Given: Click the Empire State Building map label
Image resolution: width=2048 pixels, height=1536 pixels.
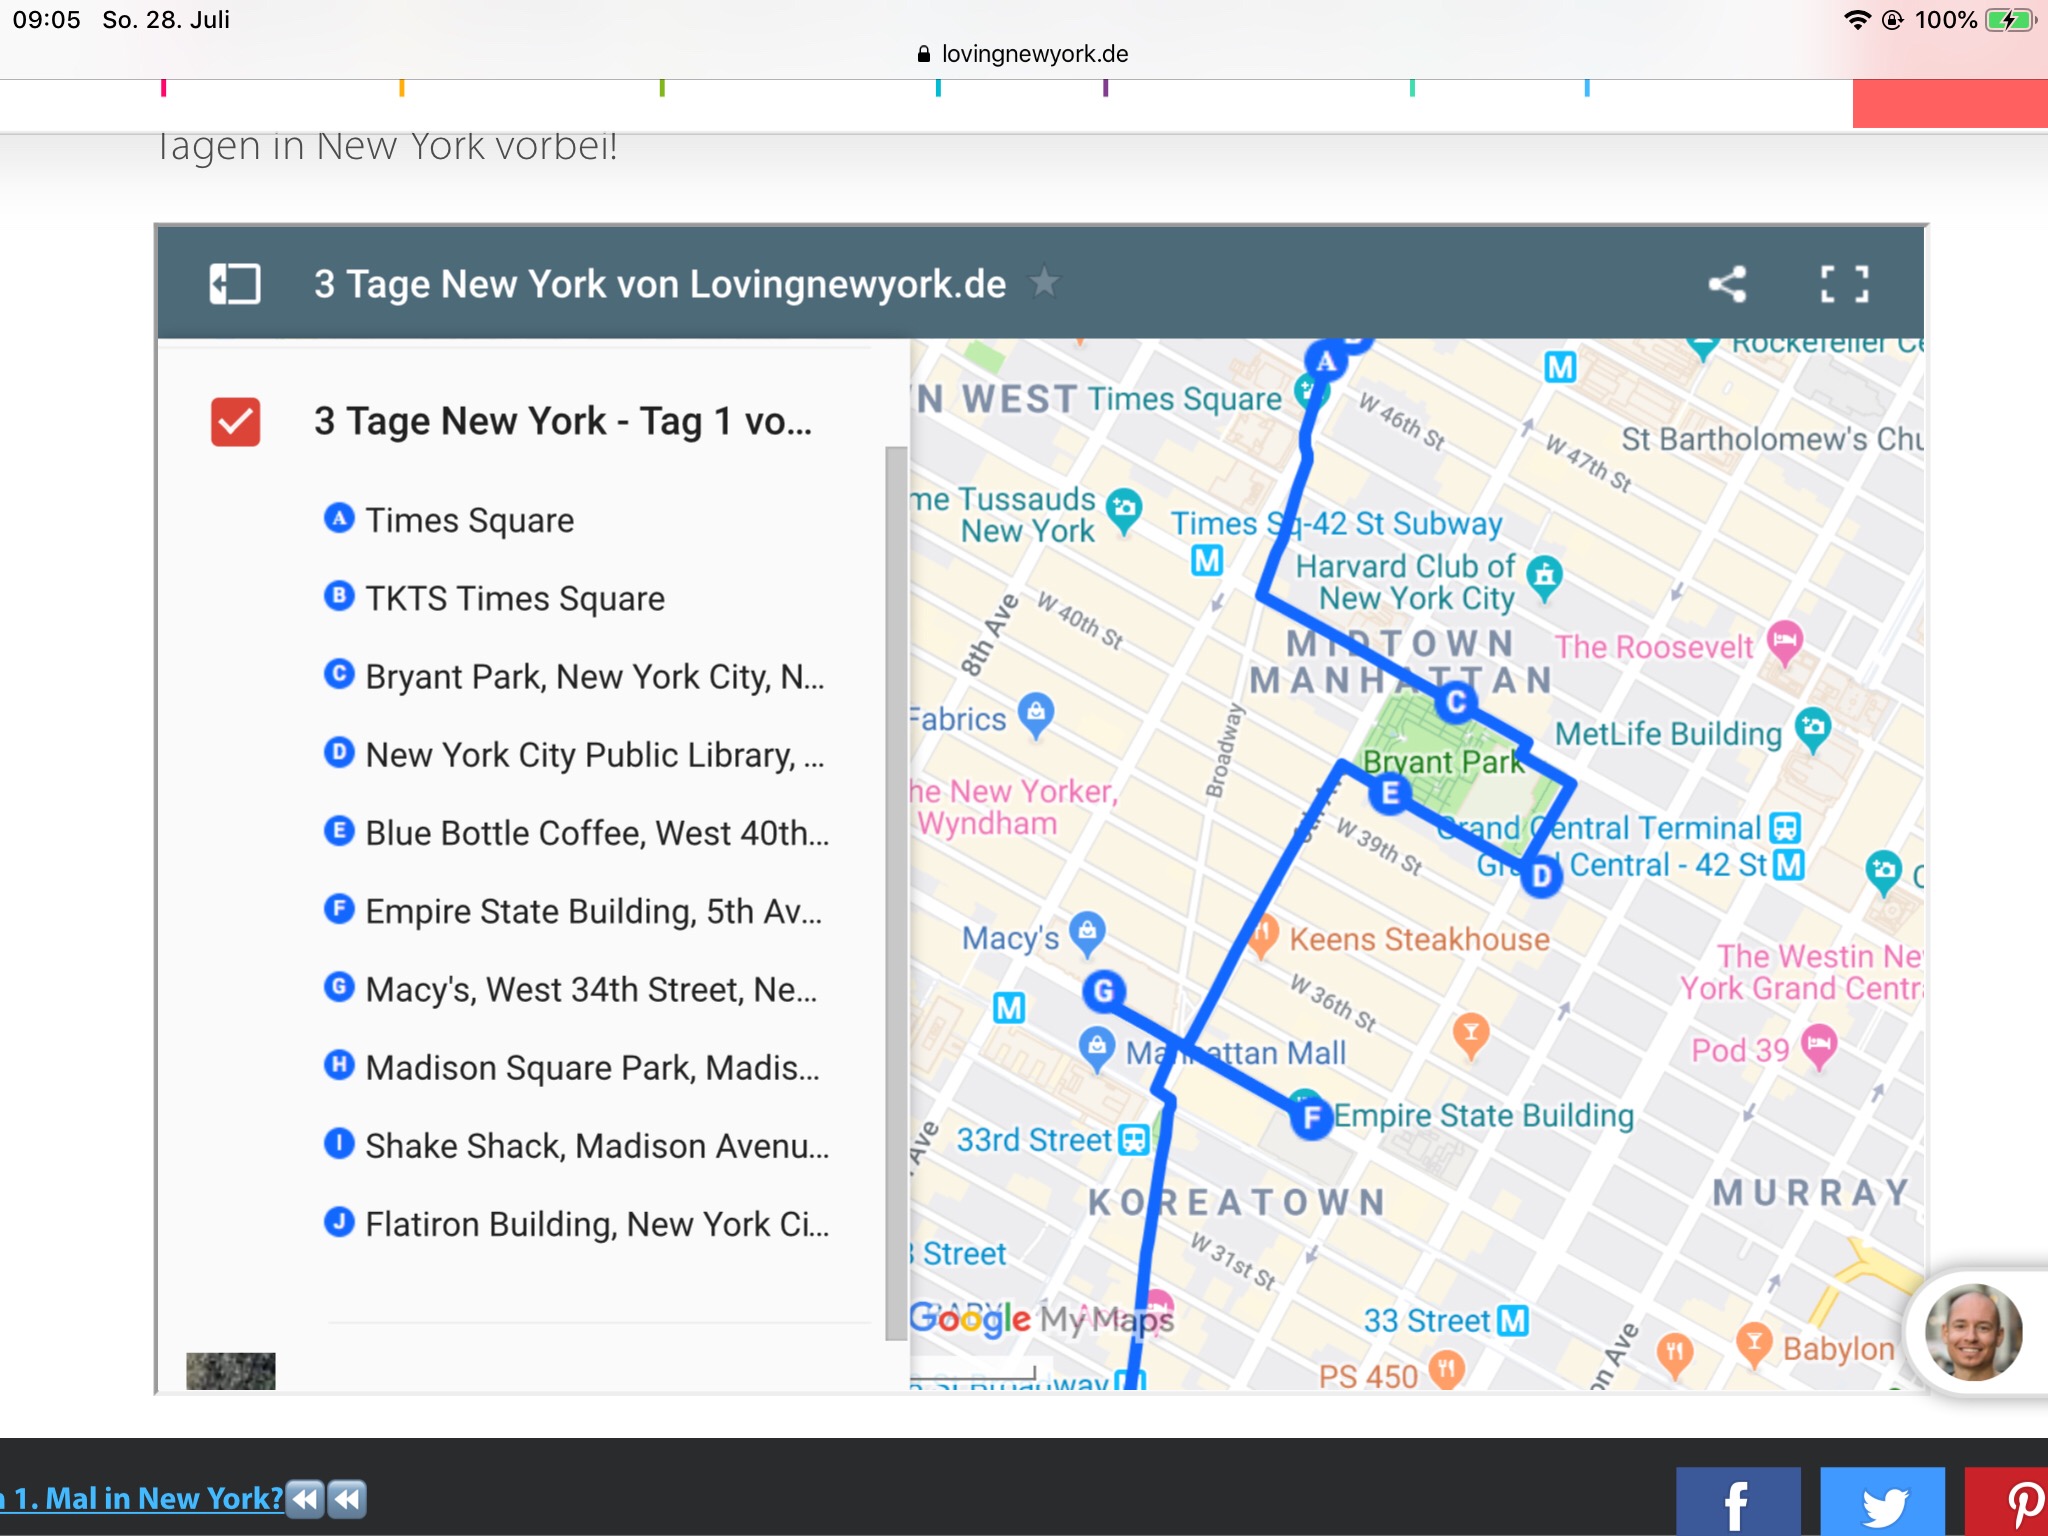Looking at the screenshot, I should click(1484, 1115).
